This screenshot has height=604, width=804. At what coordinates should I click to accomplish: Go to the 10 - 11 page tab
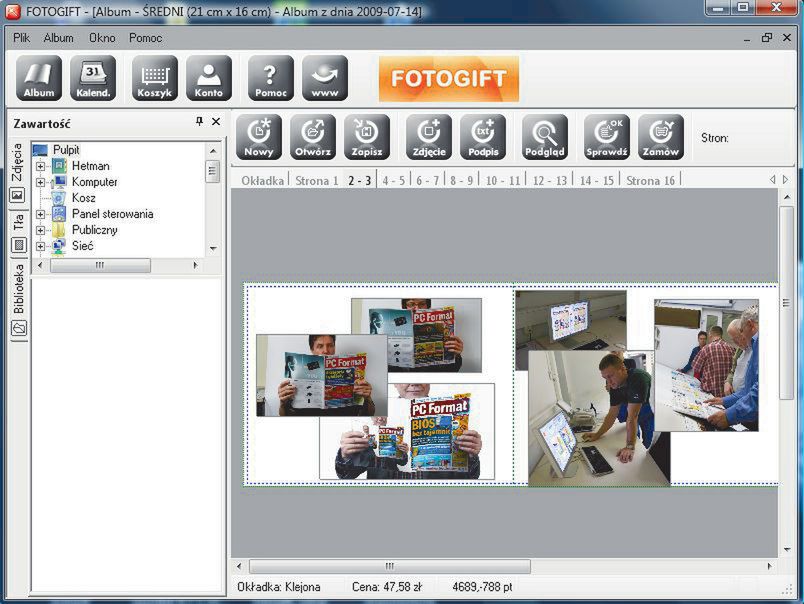click(502, 180)
